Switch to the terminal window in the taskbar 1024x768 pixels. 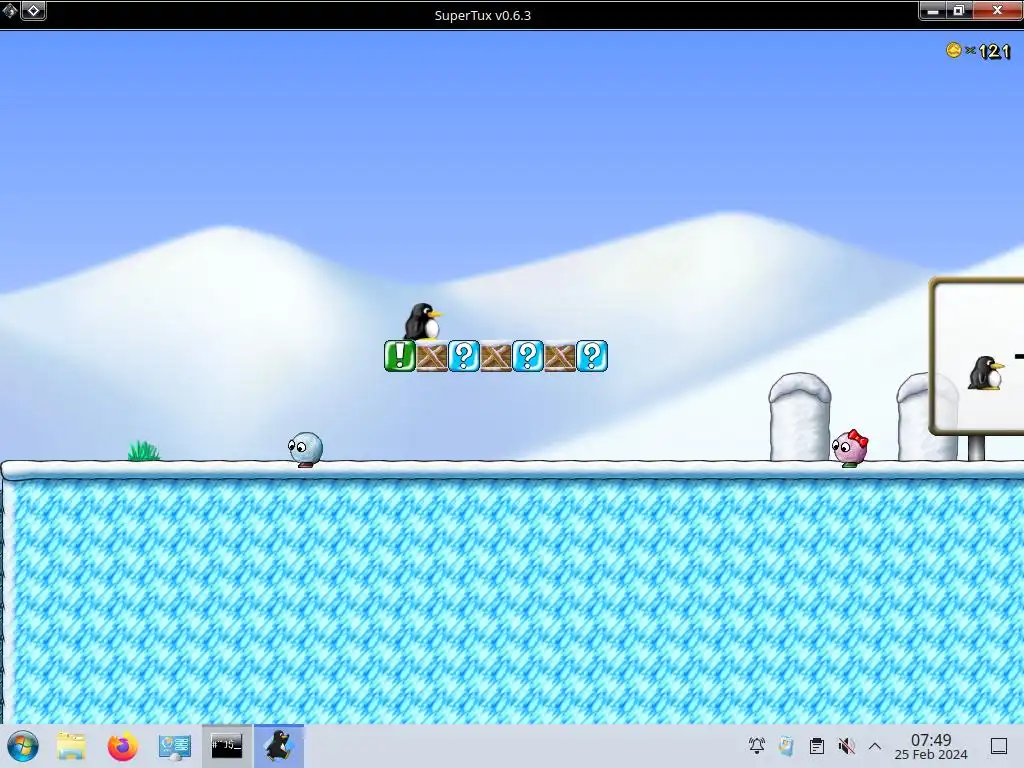pos(227,746)
